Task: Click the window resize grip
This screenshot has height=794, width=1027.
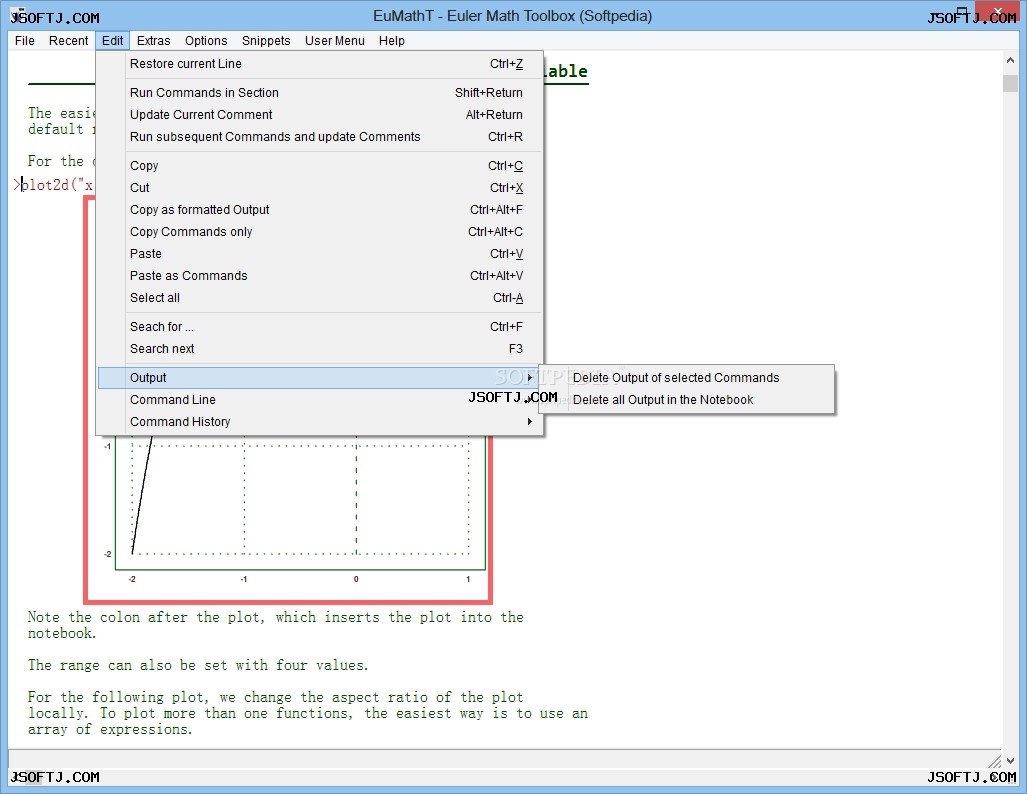Action: [994, 761]
